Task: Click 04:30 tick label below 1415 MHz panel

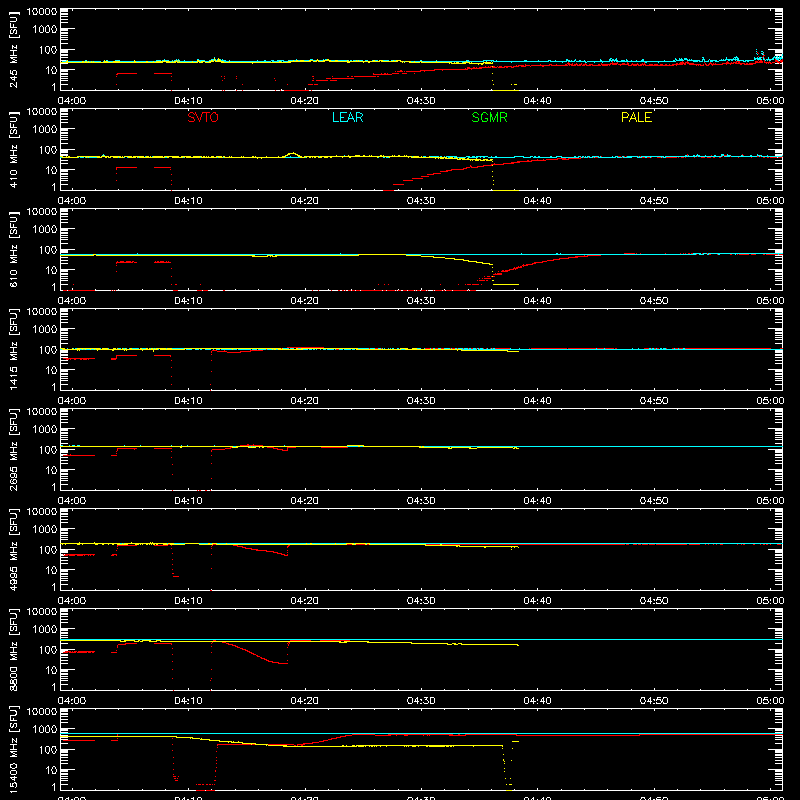Action: tap(421, 401)
